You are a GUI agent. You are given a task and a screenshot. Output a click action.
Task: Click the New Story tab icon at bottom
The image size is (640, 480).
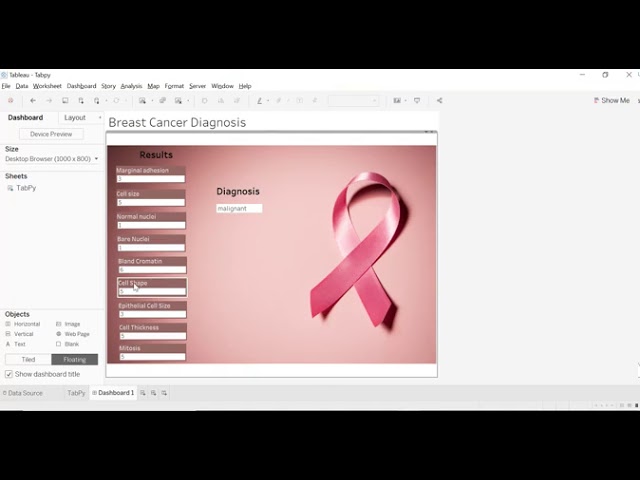[164, 393]
